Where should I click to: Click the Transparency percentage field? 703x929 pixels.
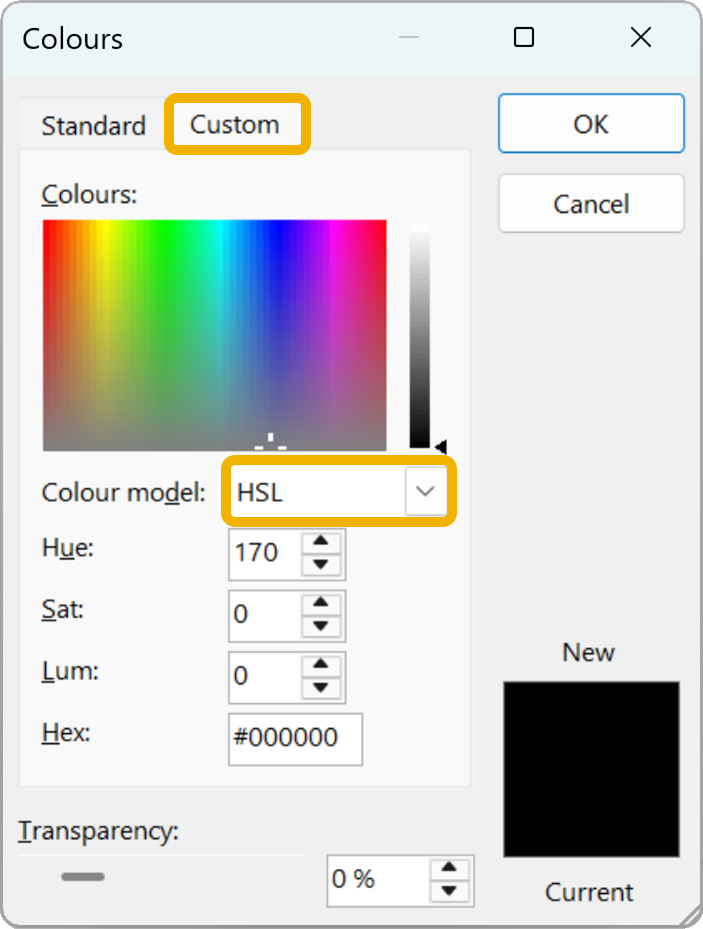pyautogui.click(x=379, y=880)
